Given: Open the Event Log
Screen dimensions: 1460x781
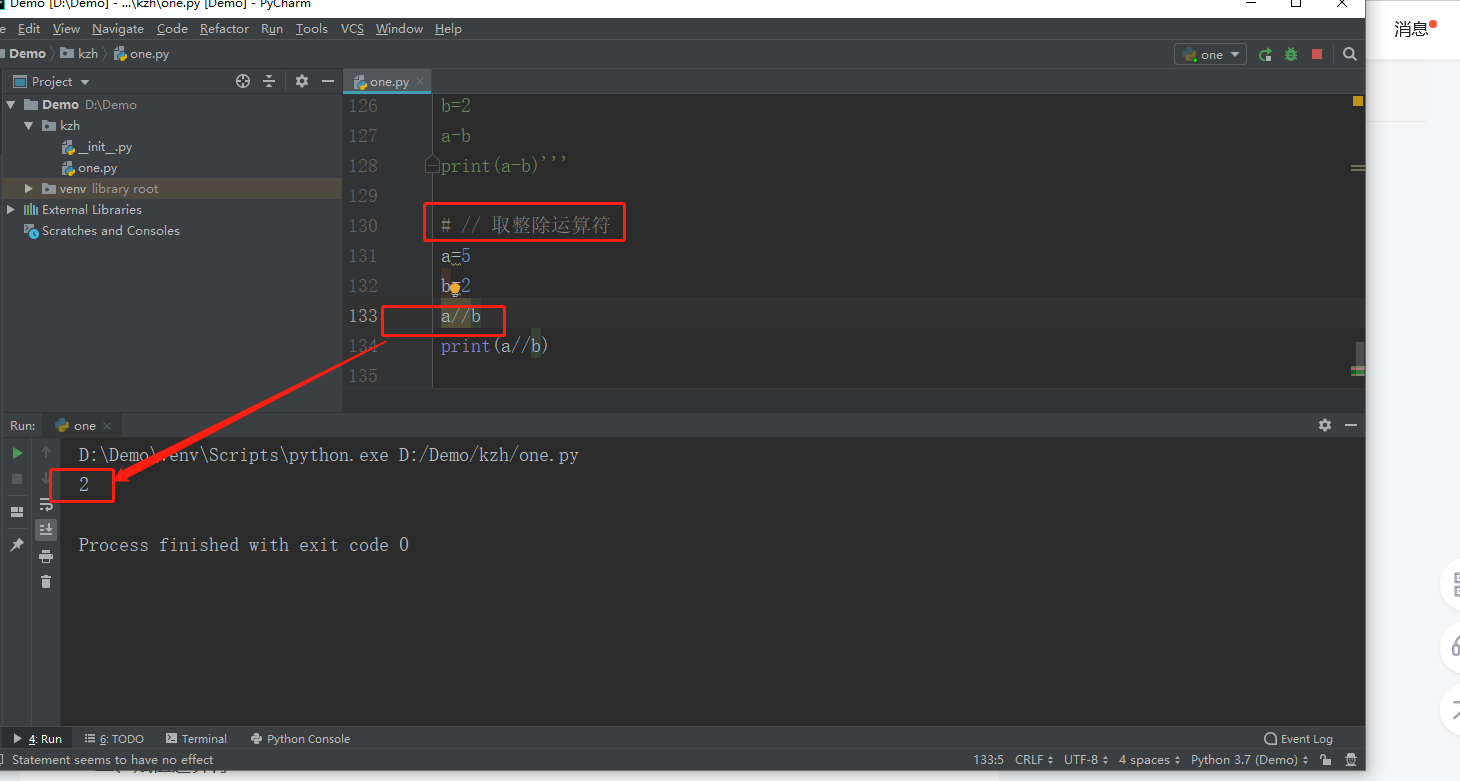Looking at the screenshot, I should coord(1297,738).
